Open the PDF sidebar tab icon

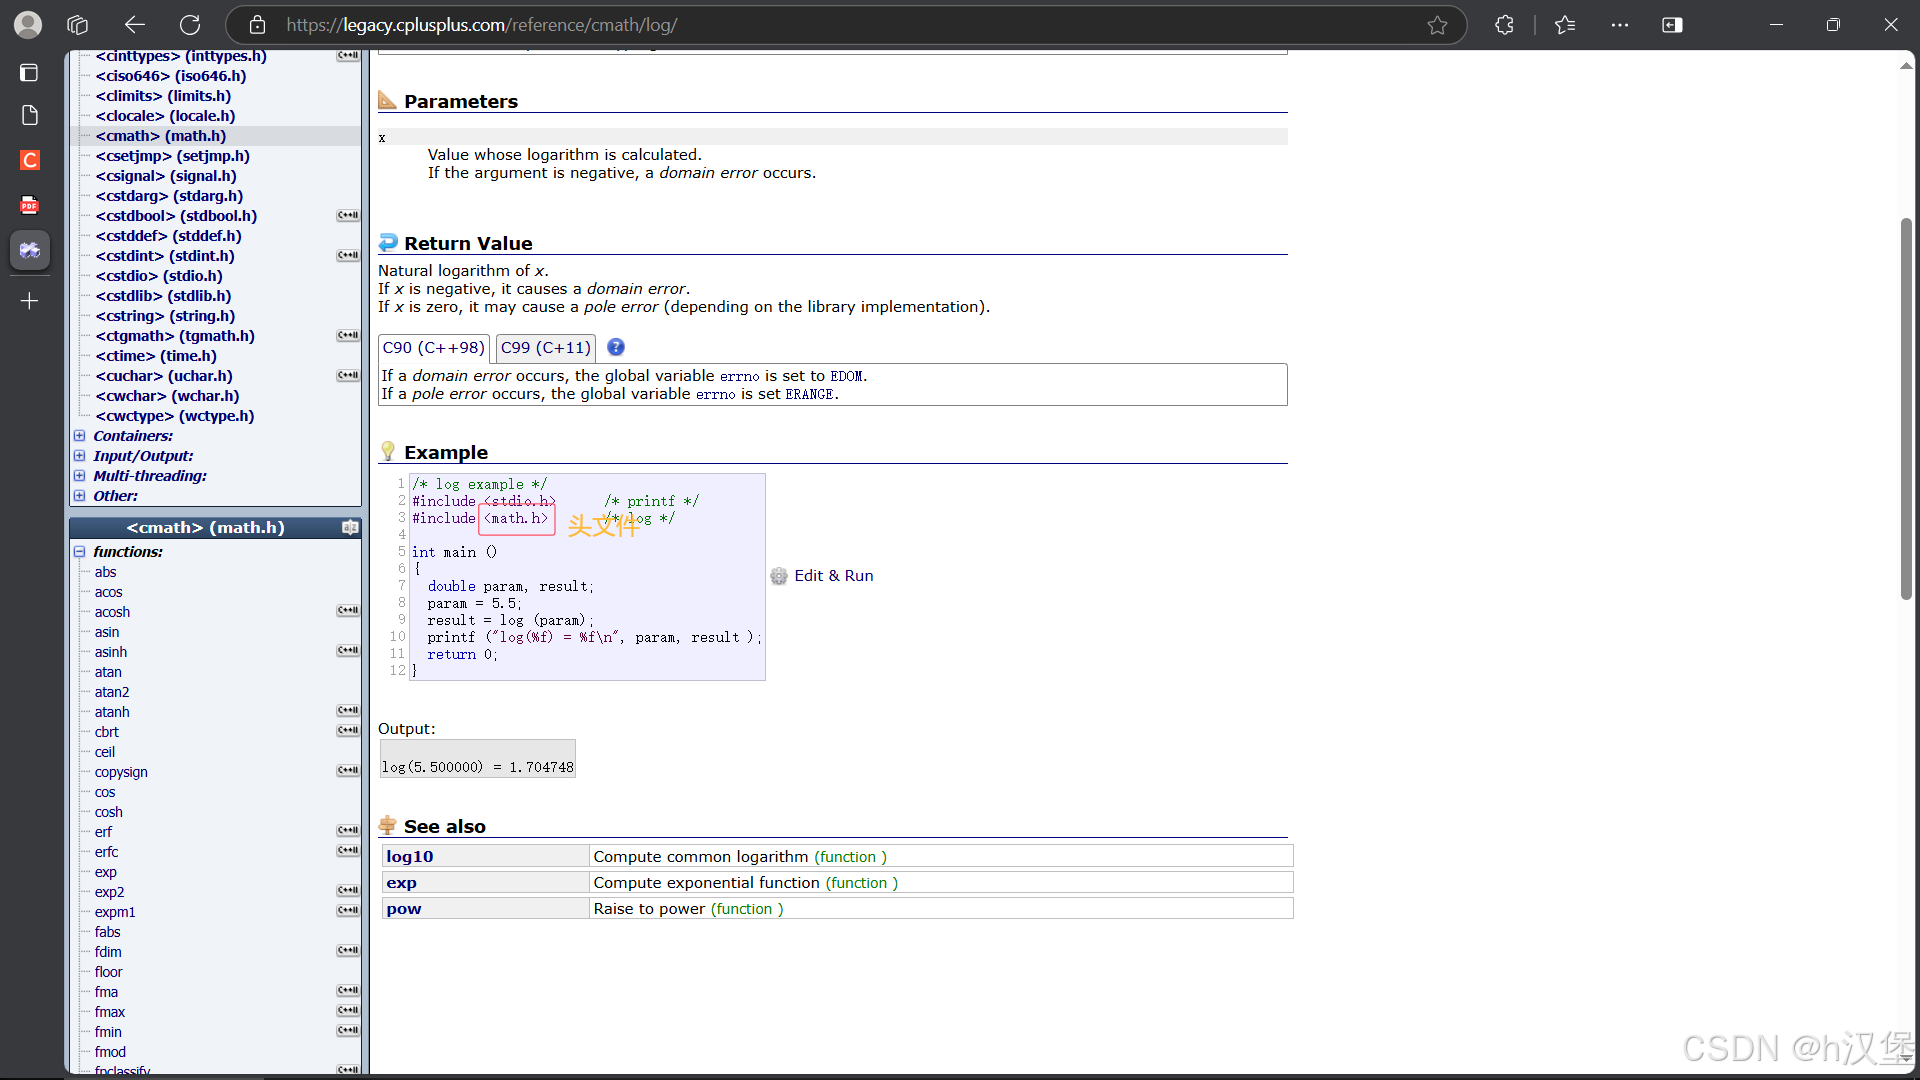[x=30, y=205]
